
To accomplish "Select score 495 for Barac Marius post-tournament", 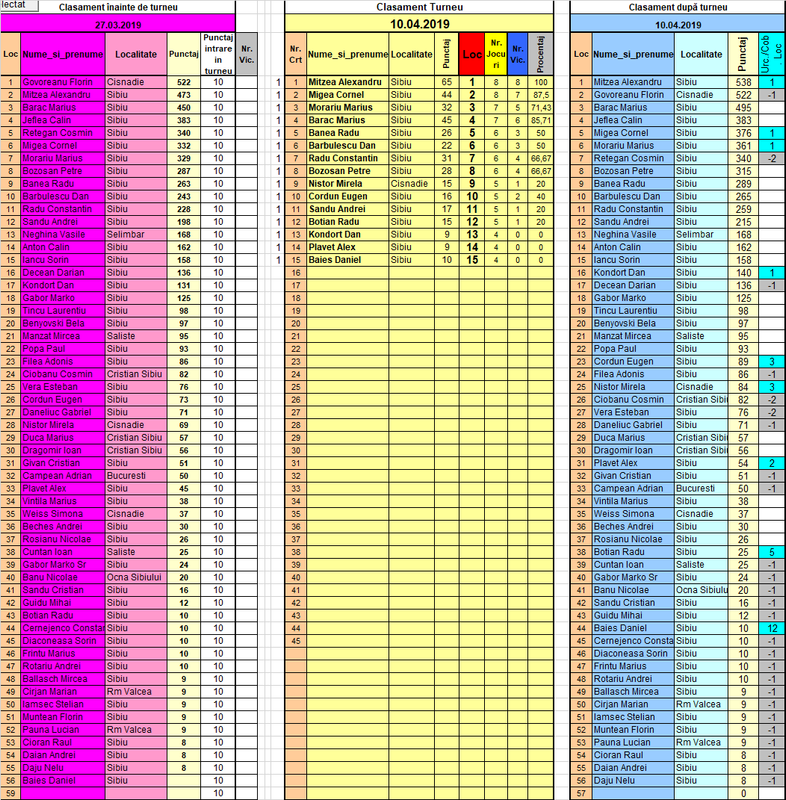I will click(743, 108).
